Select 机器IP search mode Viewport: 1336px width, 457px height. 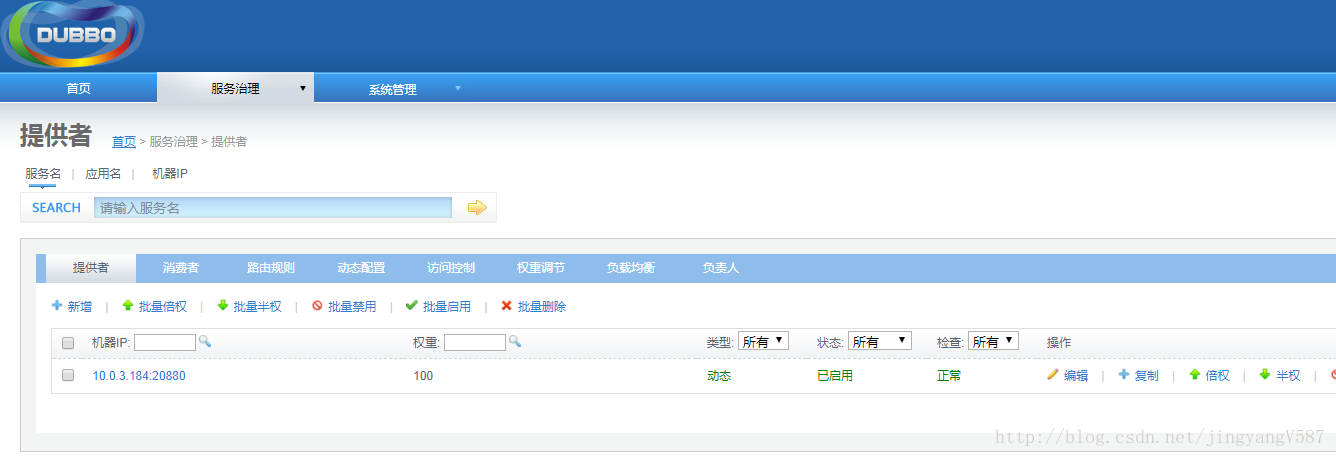tap(170, 173)
